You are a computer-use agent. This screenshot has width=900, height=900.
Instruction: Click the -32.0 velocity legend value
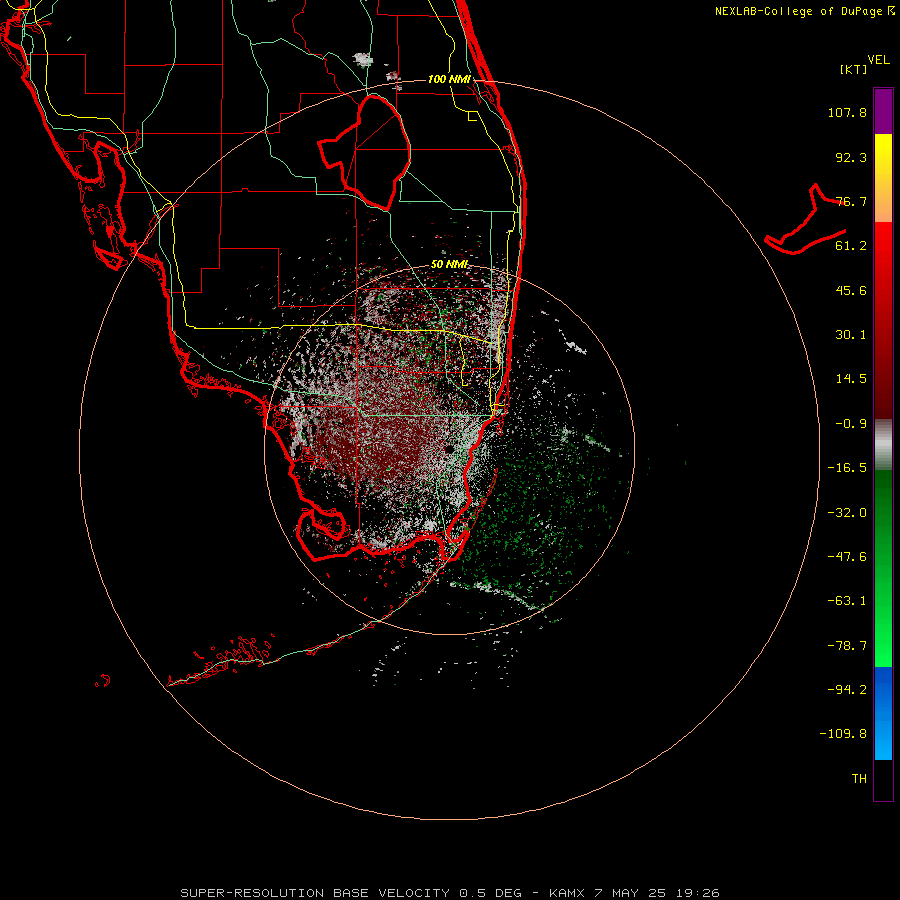pyautogui.click(x=847, y=513)
